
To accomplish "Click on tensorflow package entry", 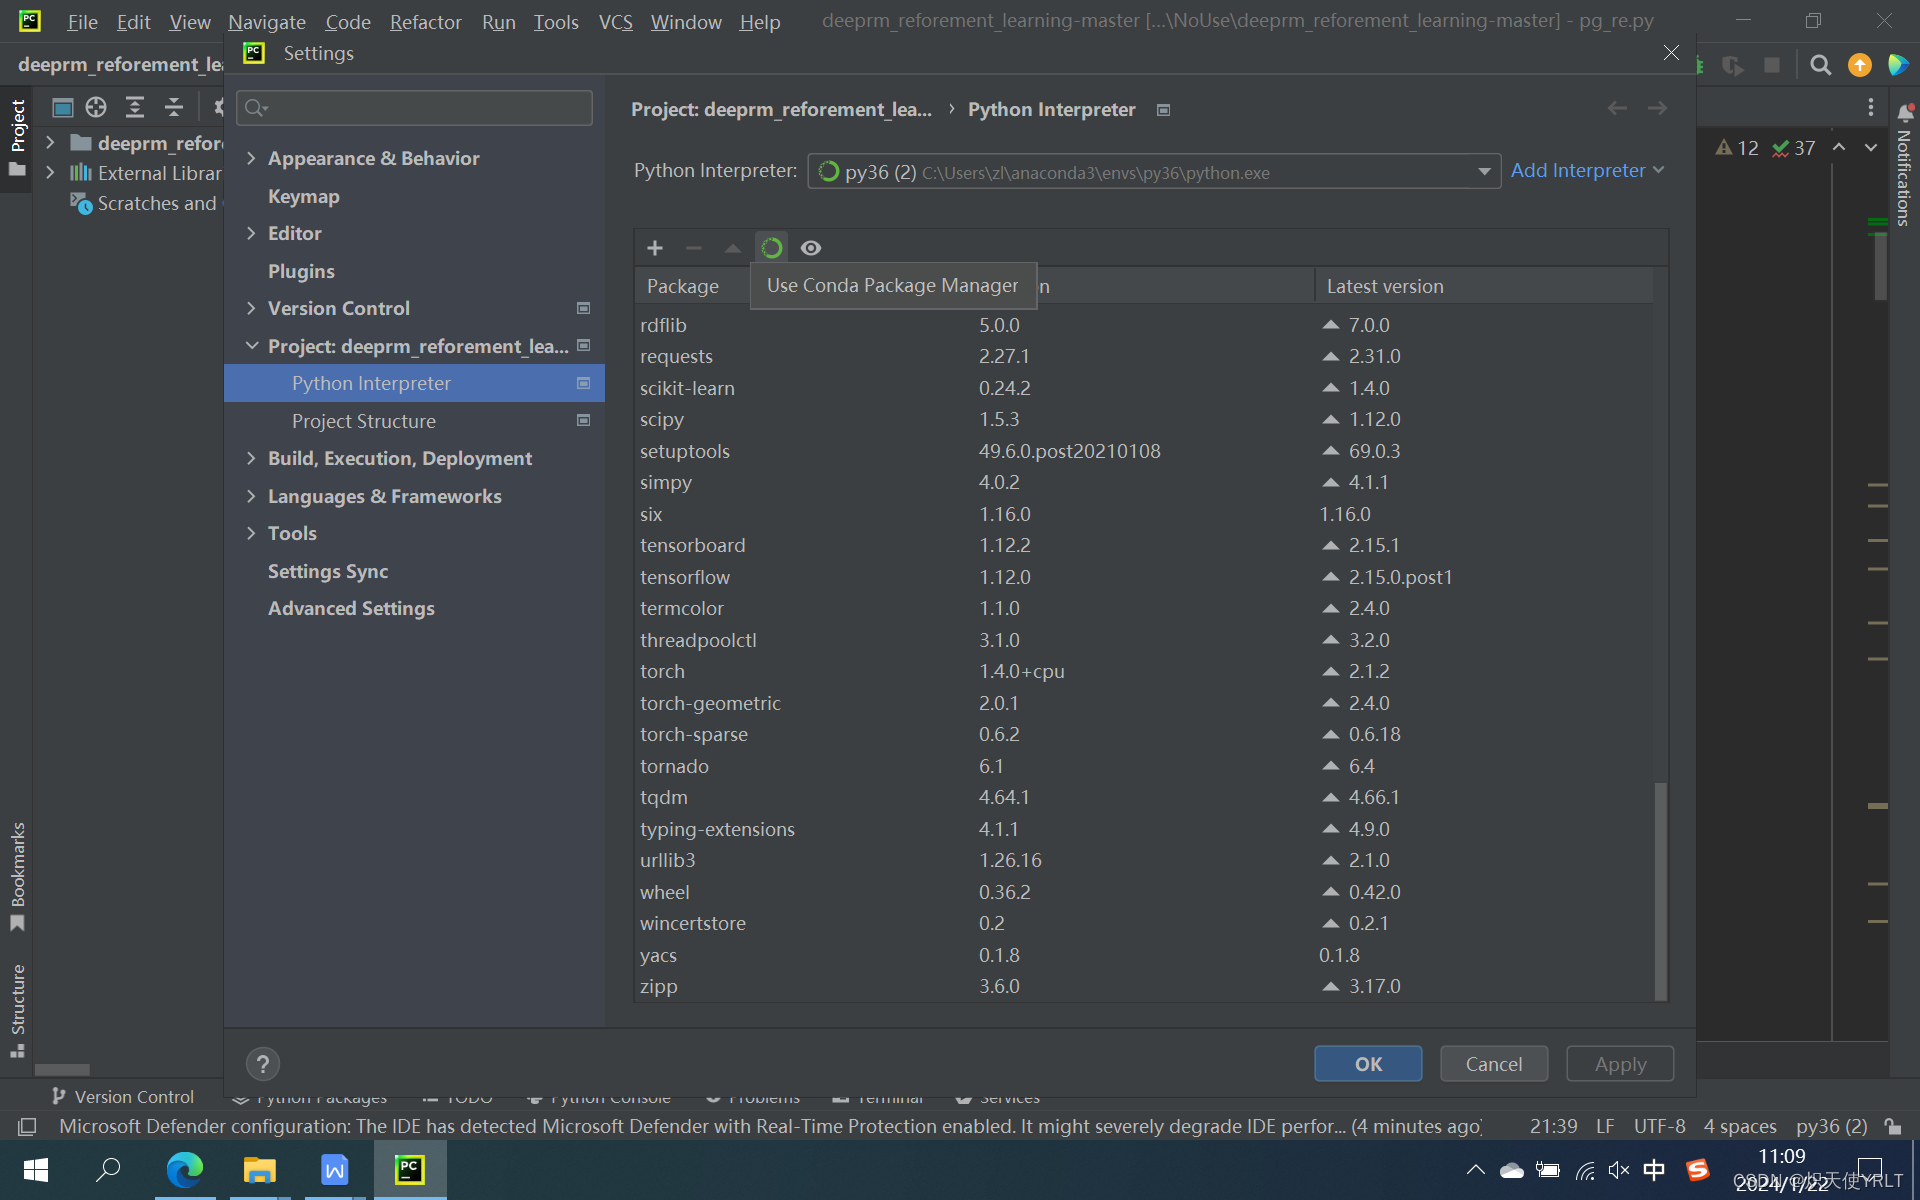I will [683, 576].
